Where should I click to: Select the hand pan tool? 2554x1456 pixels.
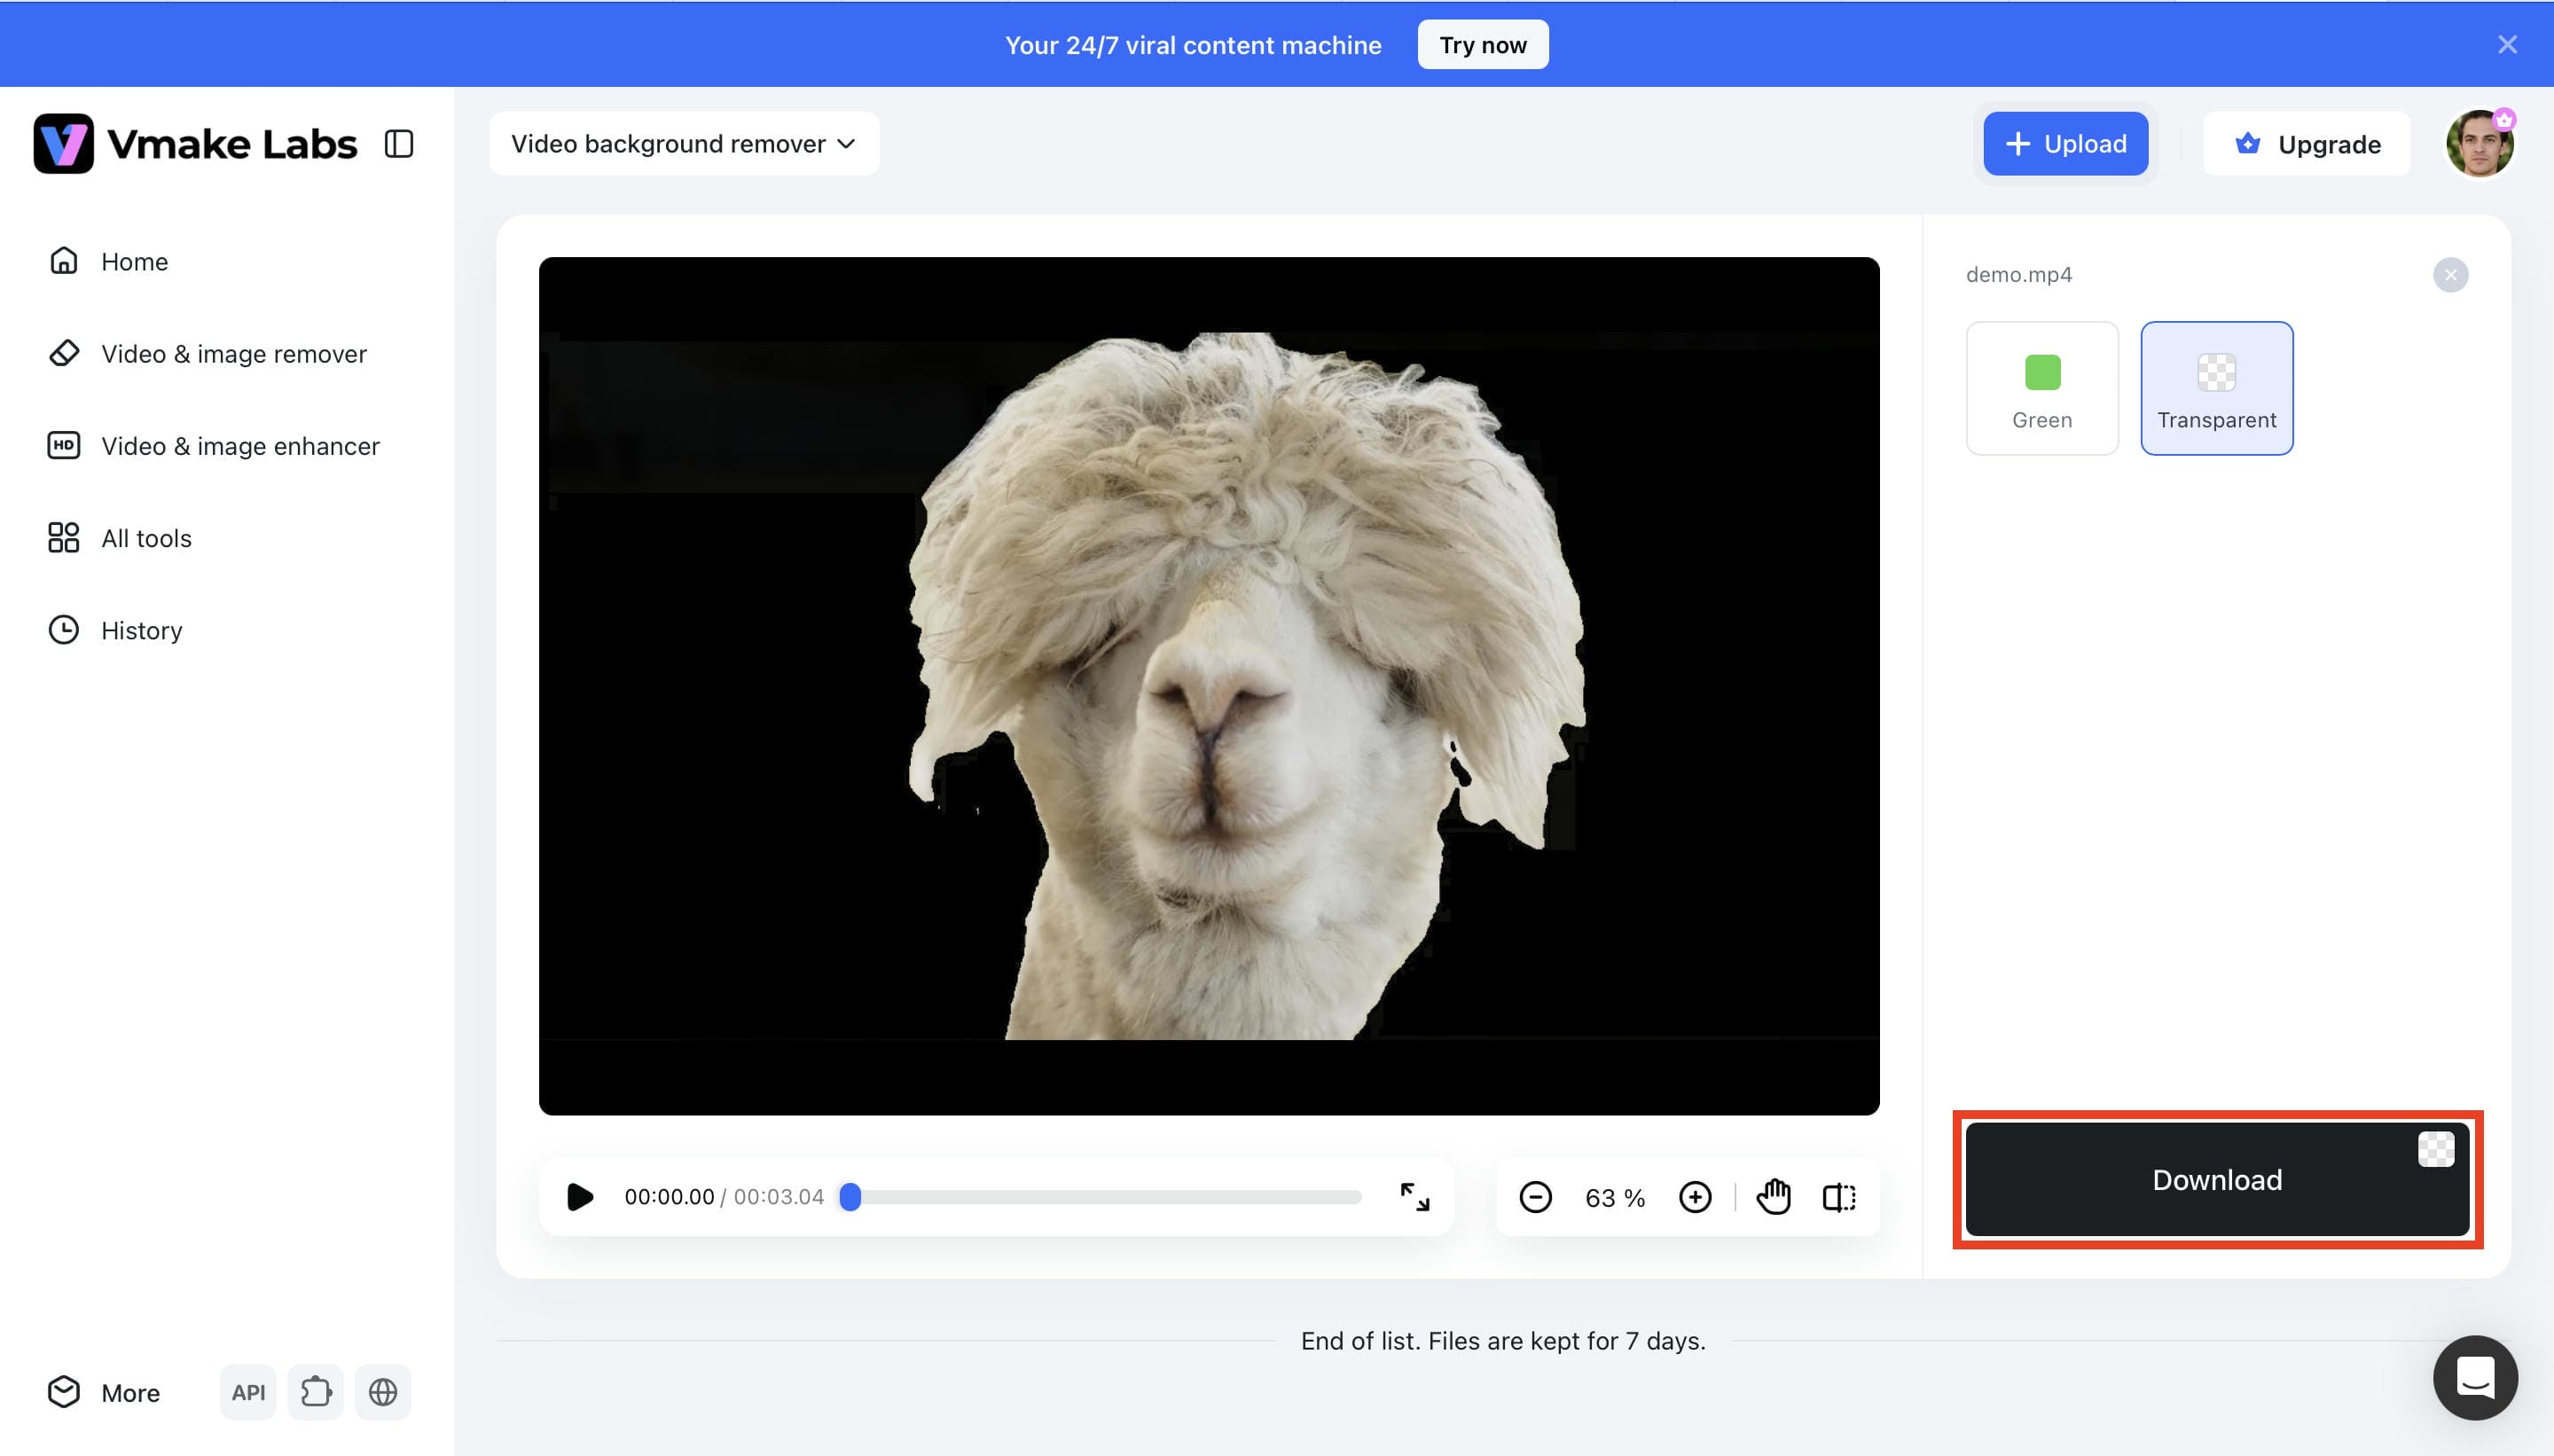coord(1774,1197)
